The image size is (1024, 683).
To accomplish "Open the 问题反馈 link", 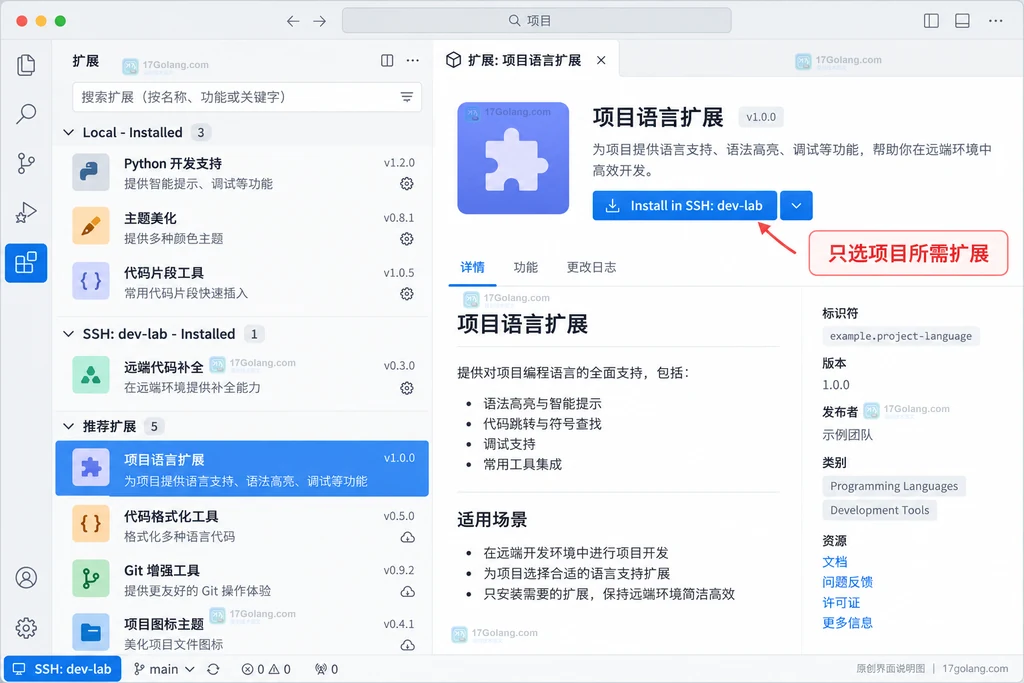I will 848,582.
